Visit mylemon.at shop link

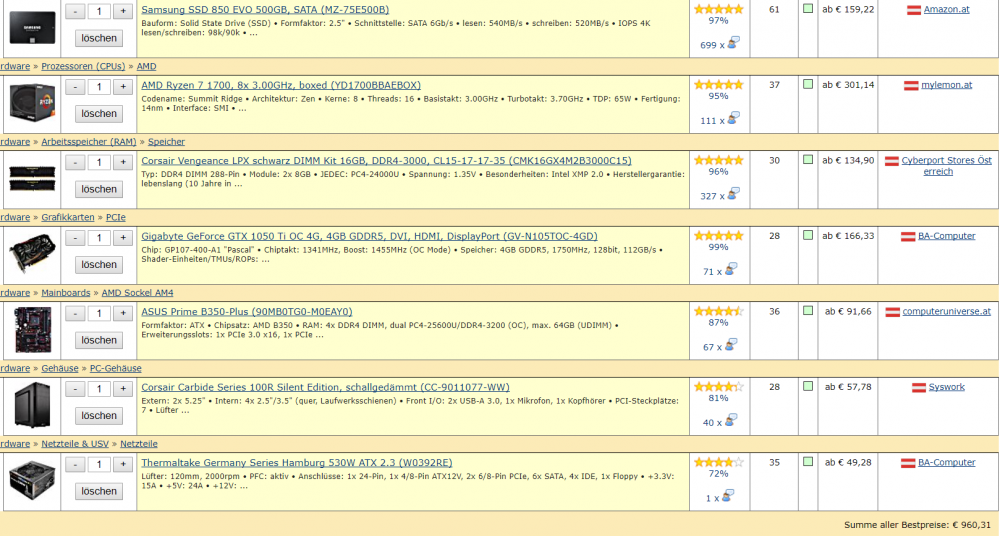[x=946, y=85]
